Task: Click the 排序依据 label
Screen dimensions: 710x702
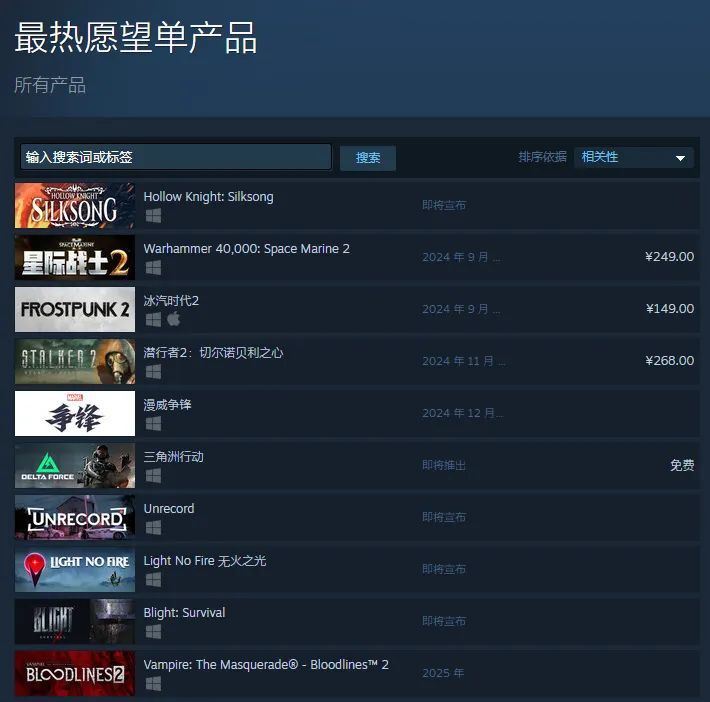Action: 542,157
